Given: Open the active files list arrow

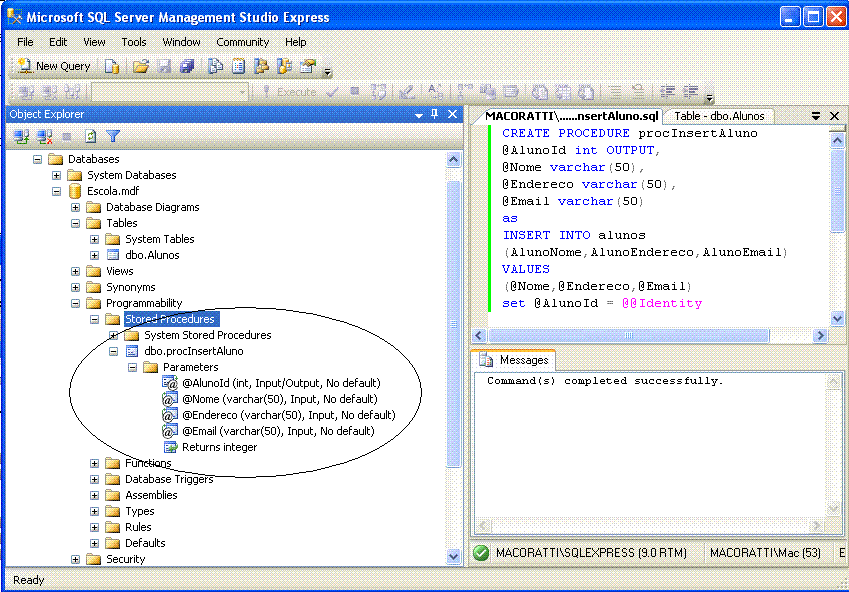Looking at the screenshot, I should 815,116.
